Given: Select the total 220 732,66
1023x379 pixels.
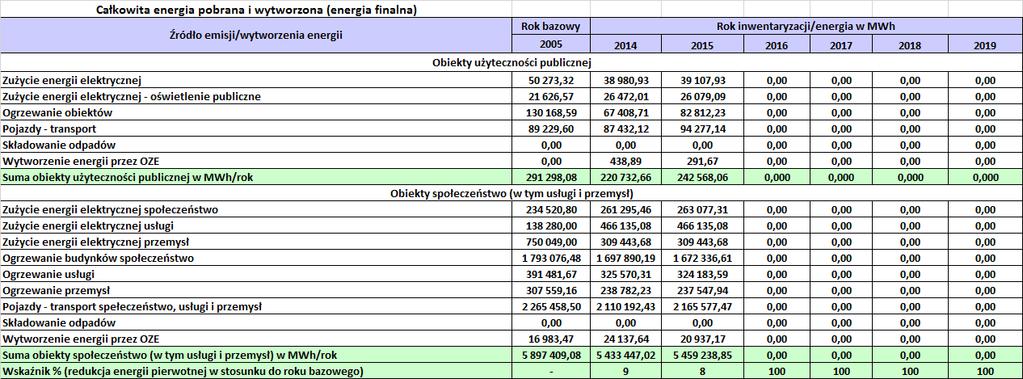Looking at the screenshot, I should pyautogui.click(x=626, y=177).
